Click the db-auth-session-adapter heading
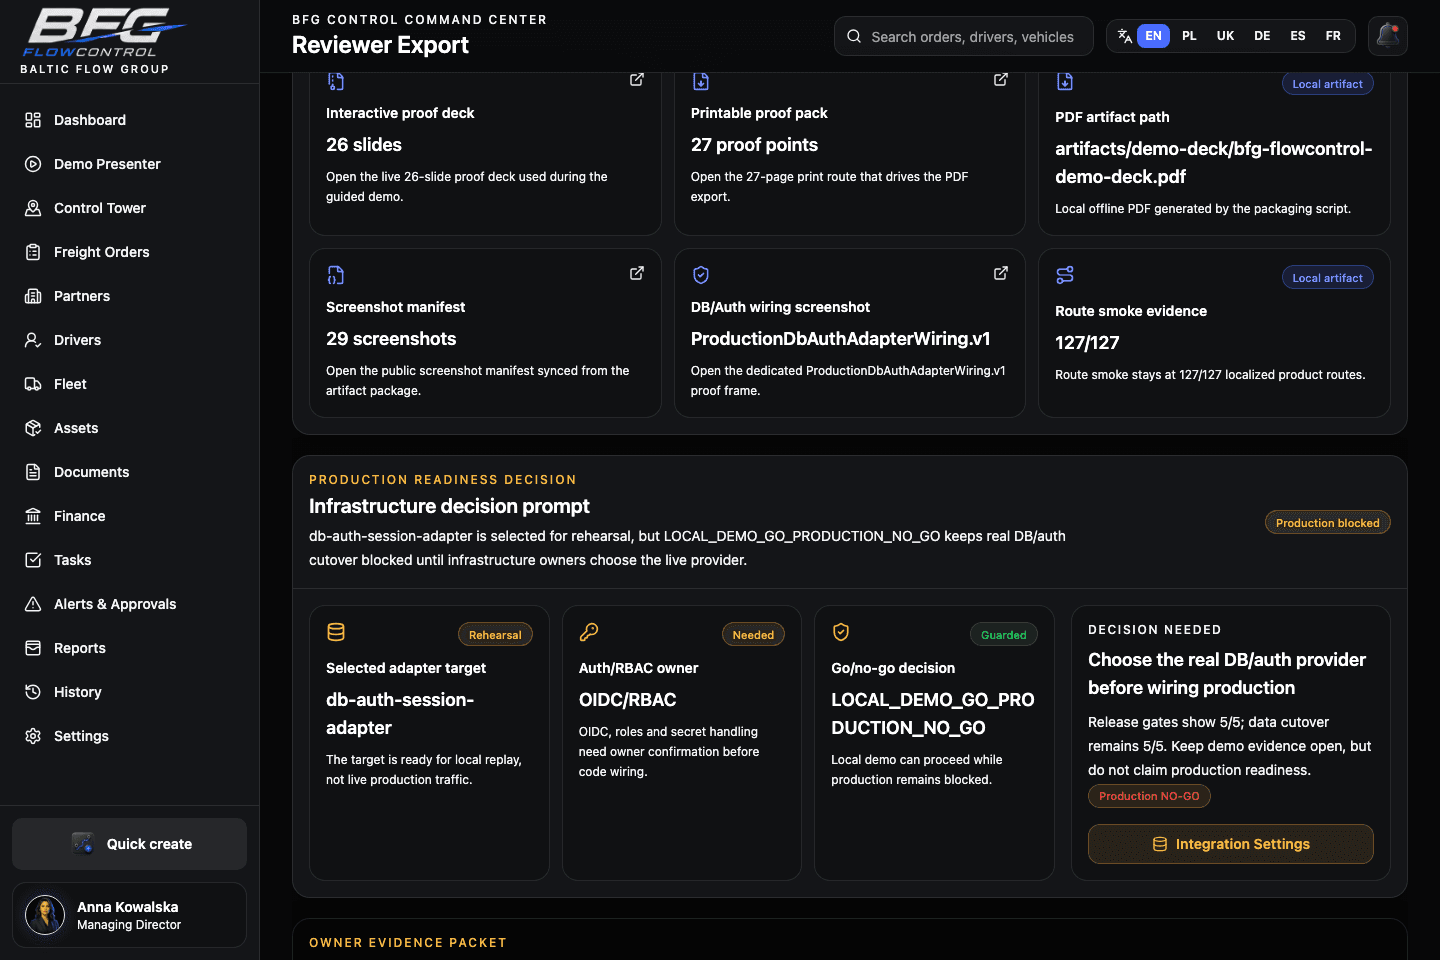Viewport: 1440px width, 960px height. (400, 714)
